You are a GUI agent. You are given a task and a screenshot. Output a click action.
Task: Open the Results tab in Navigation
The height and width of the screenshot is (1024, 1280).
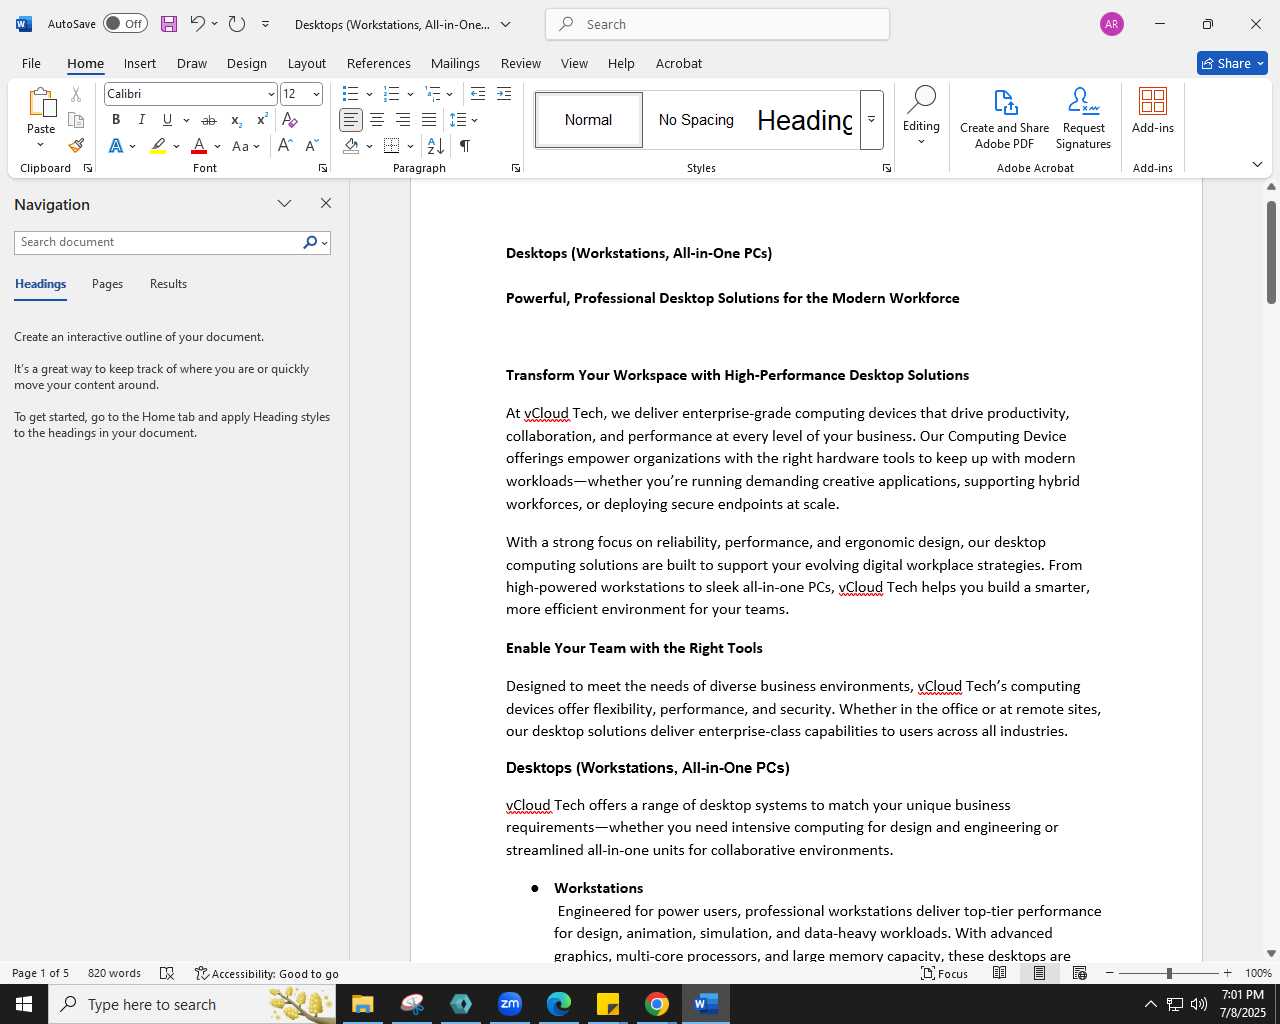point(168,284)
